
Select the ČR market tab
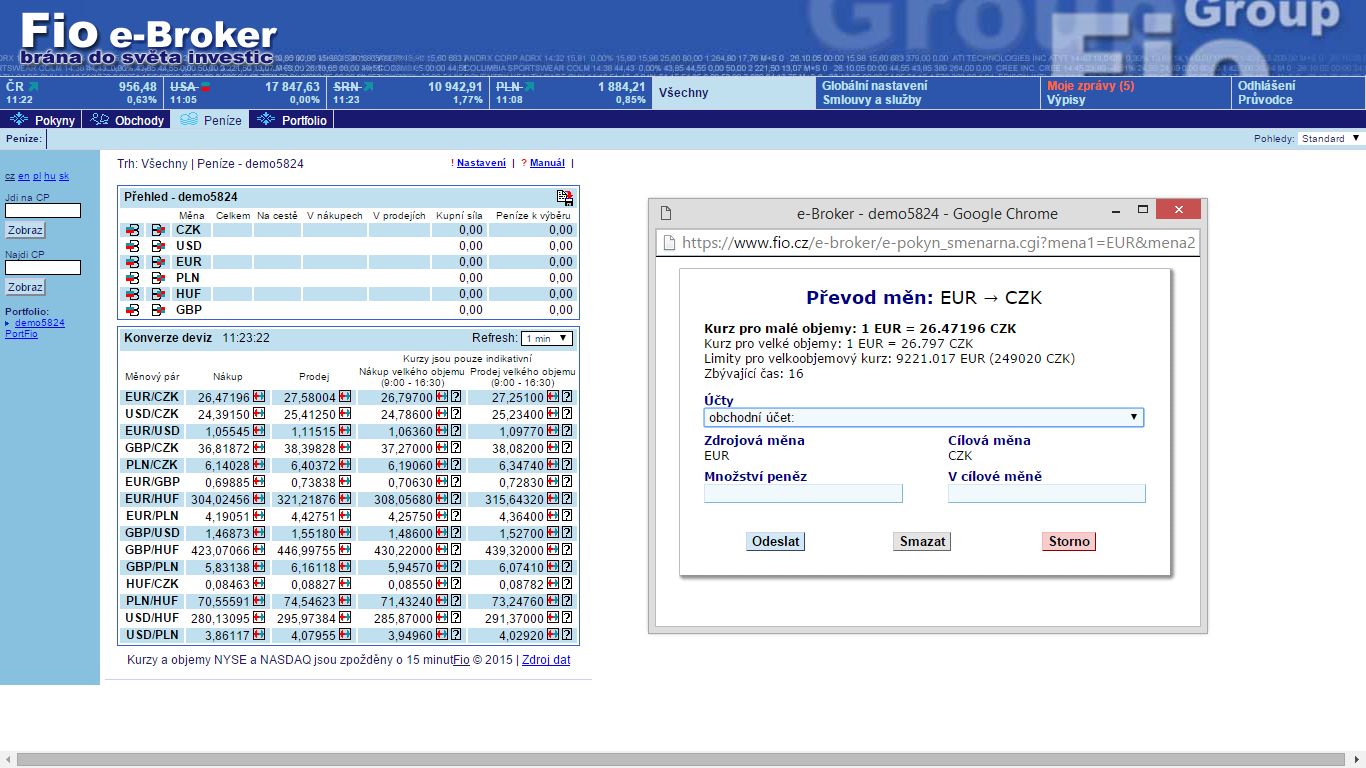click(x=82, y=93)
